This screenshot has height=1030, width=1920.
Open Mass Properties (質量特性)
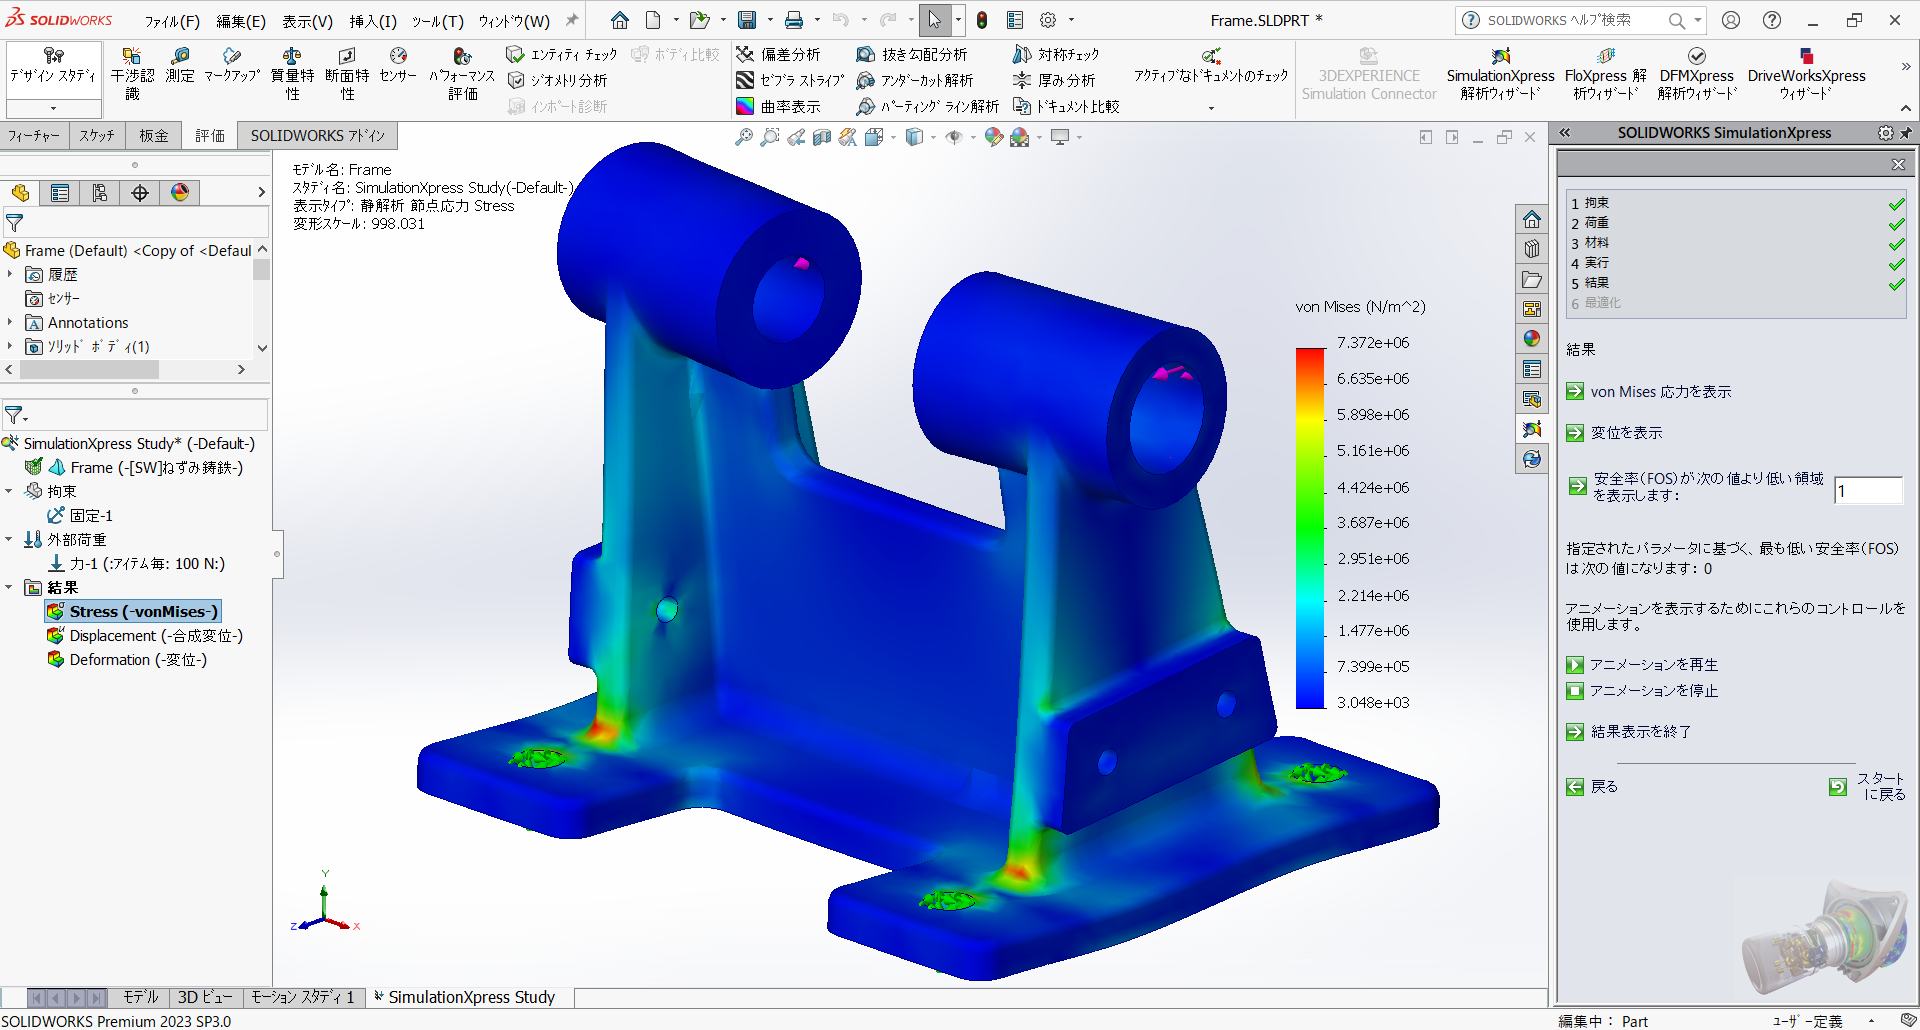pyautogui.click(x=292, y=74)
